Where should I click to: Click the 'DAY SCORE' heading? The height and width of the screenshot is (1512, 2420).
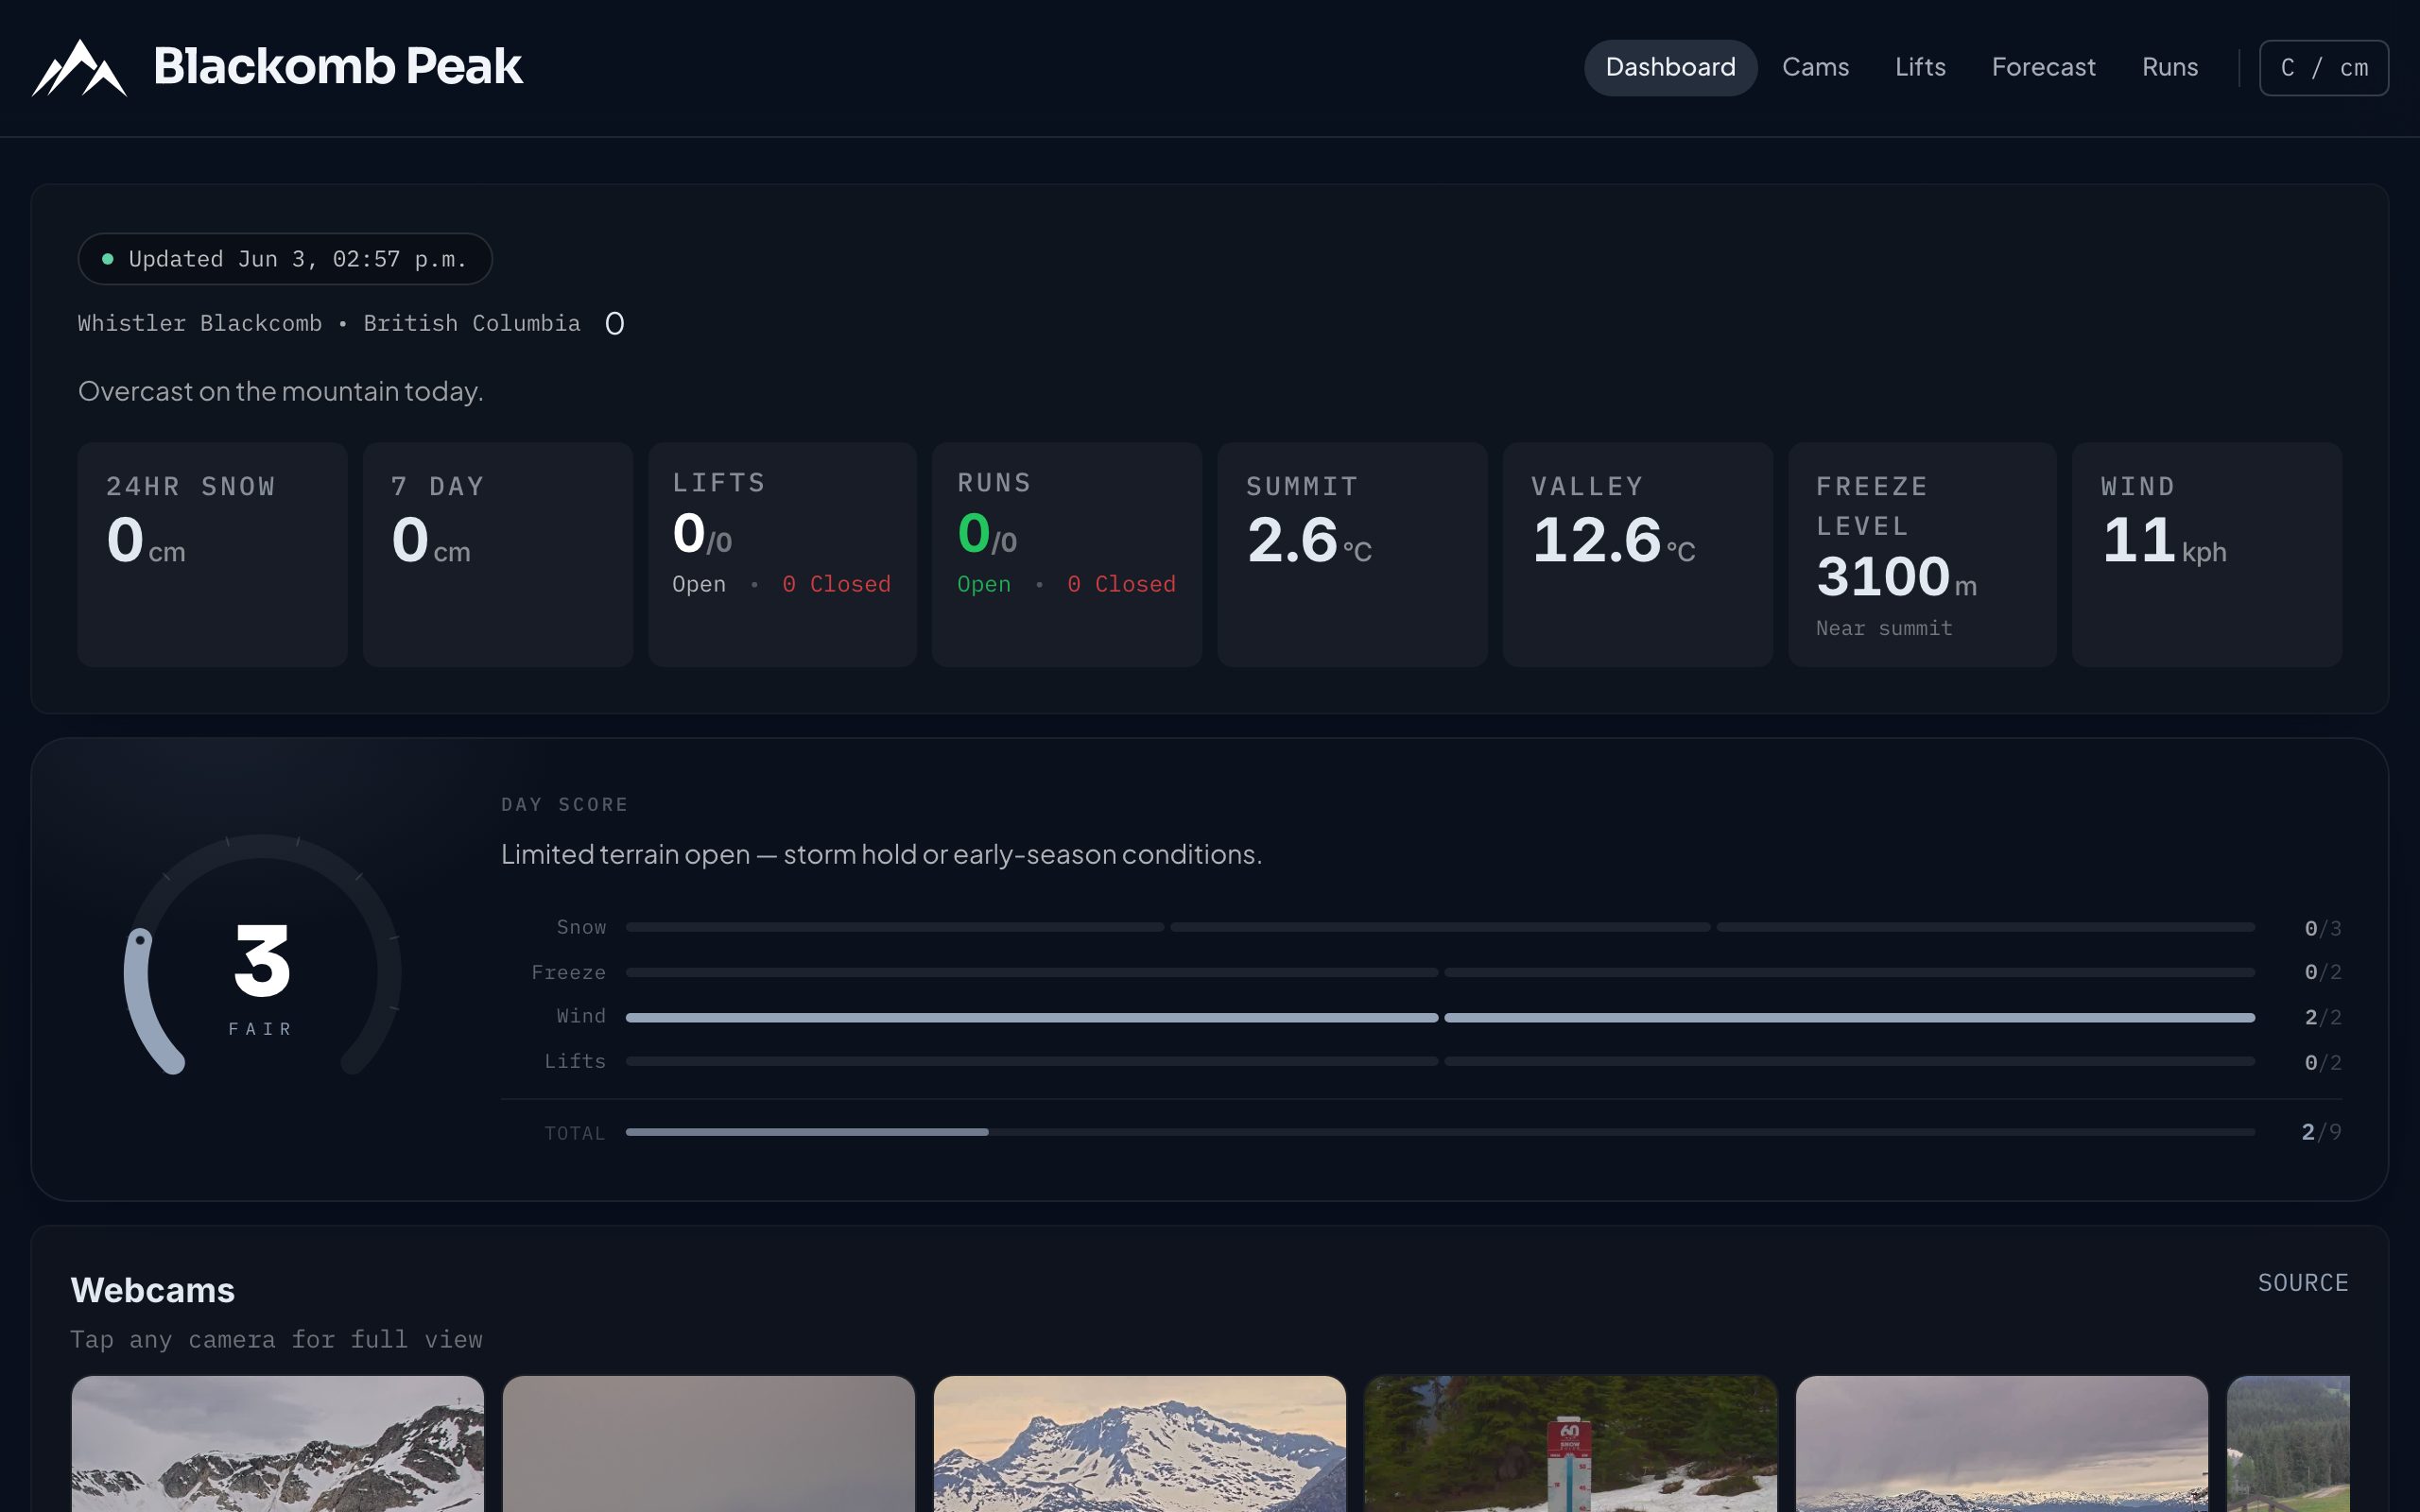(565, 804)
